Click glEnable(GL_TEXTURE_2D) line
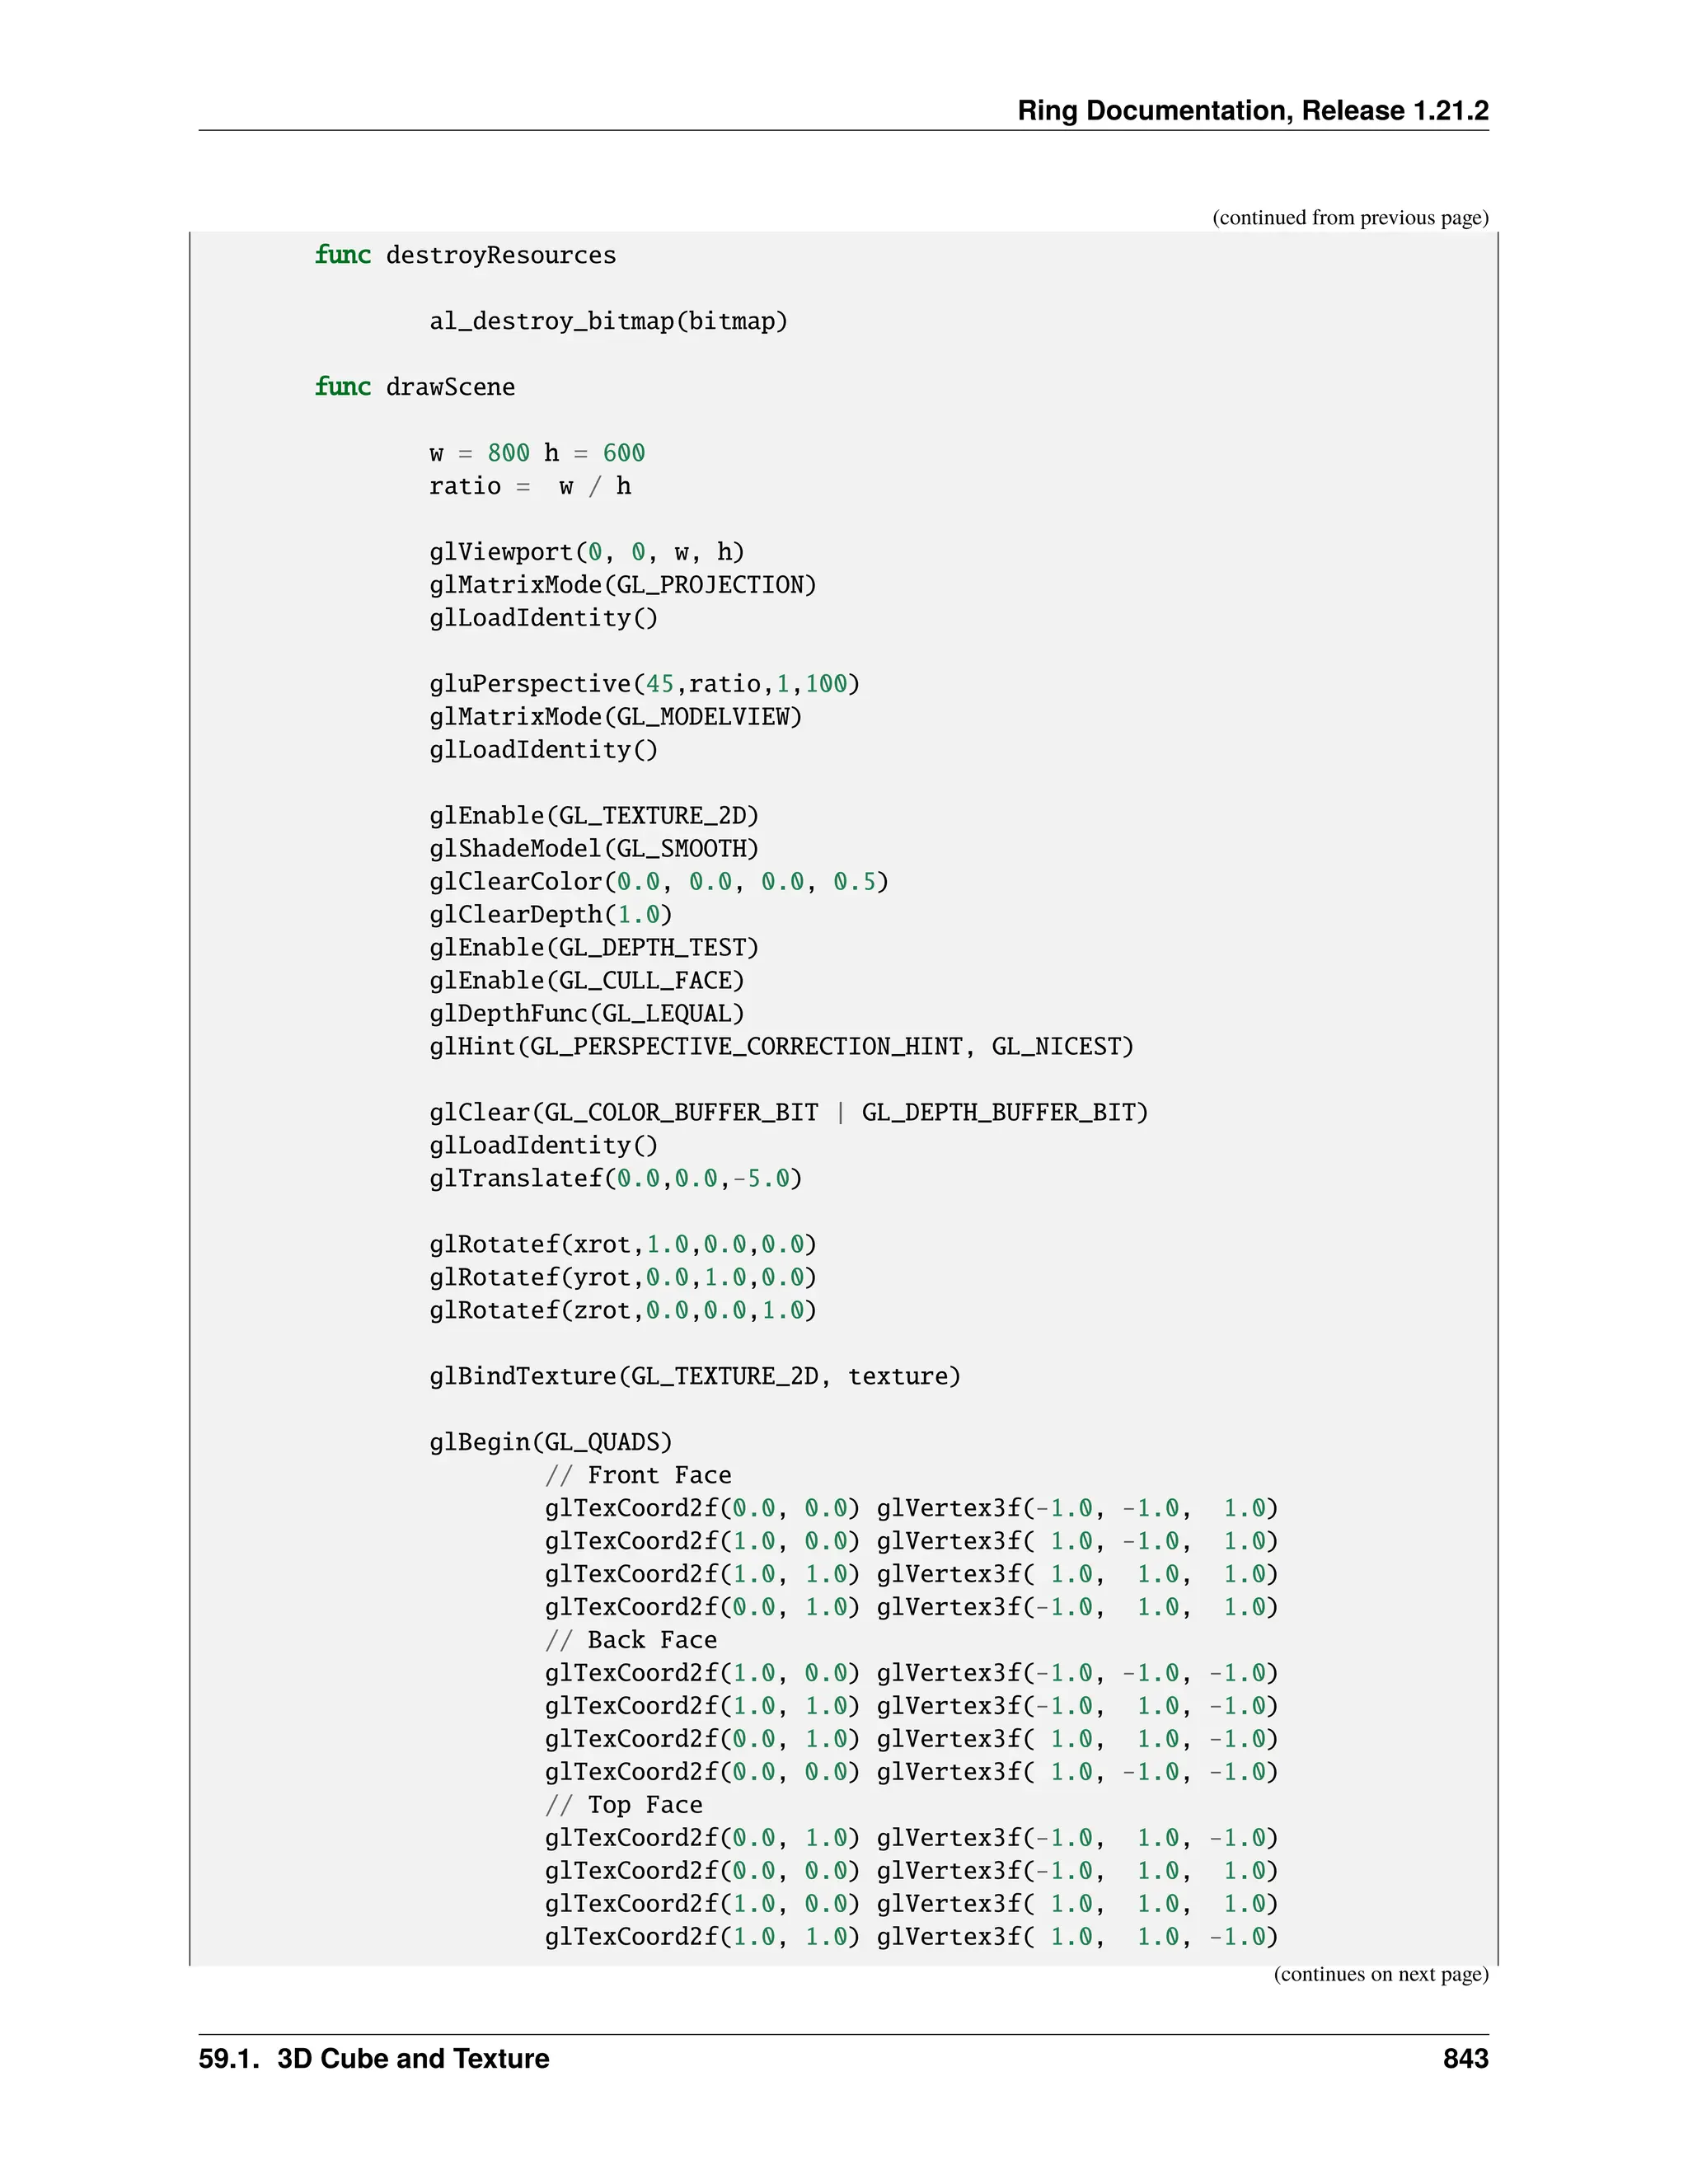This screenshot has width=1688, height=2184. 594,816
